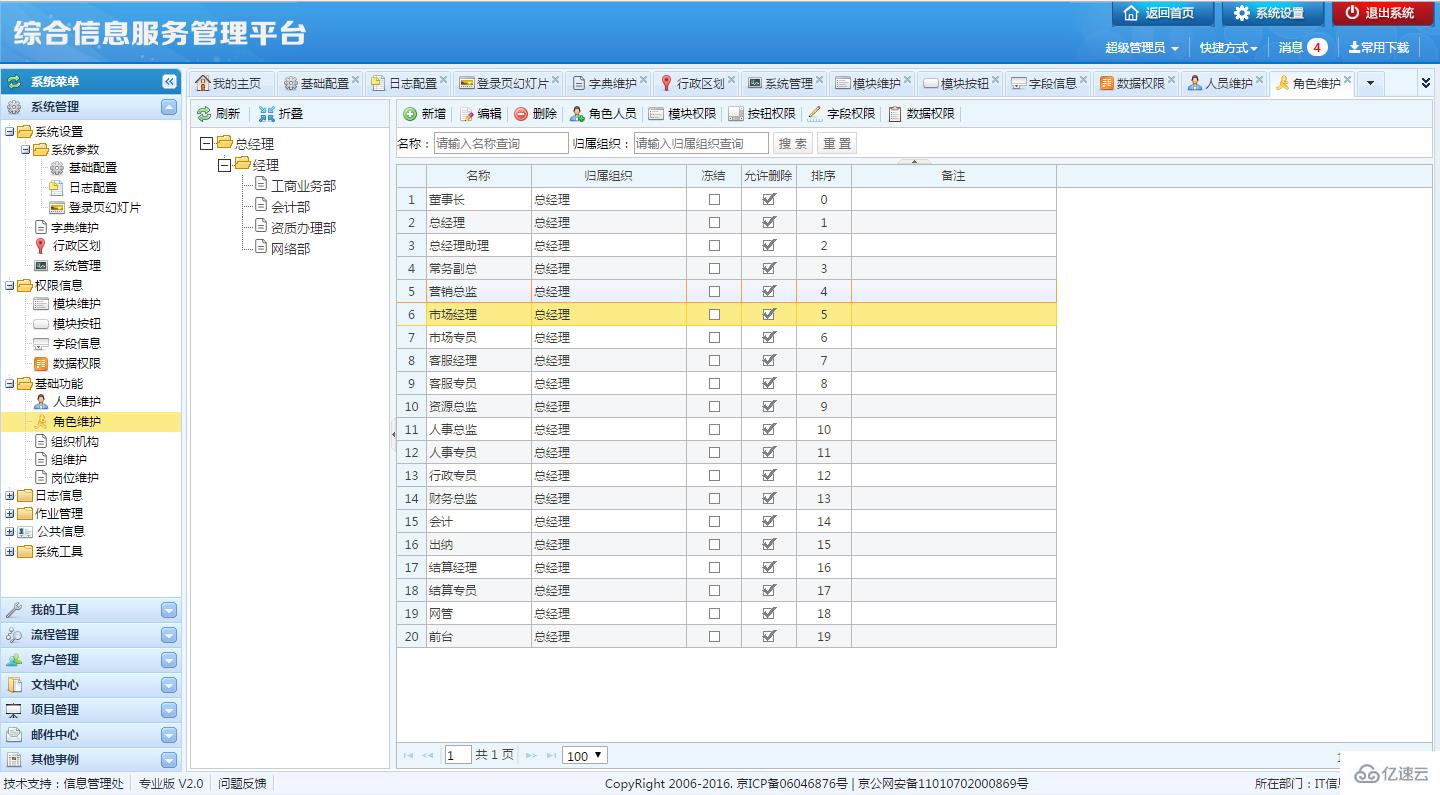Collapse the 经理 tree node

[x=224, y=165]
